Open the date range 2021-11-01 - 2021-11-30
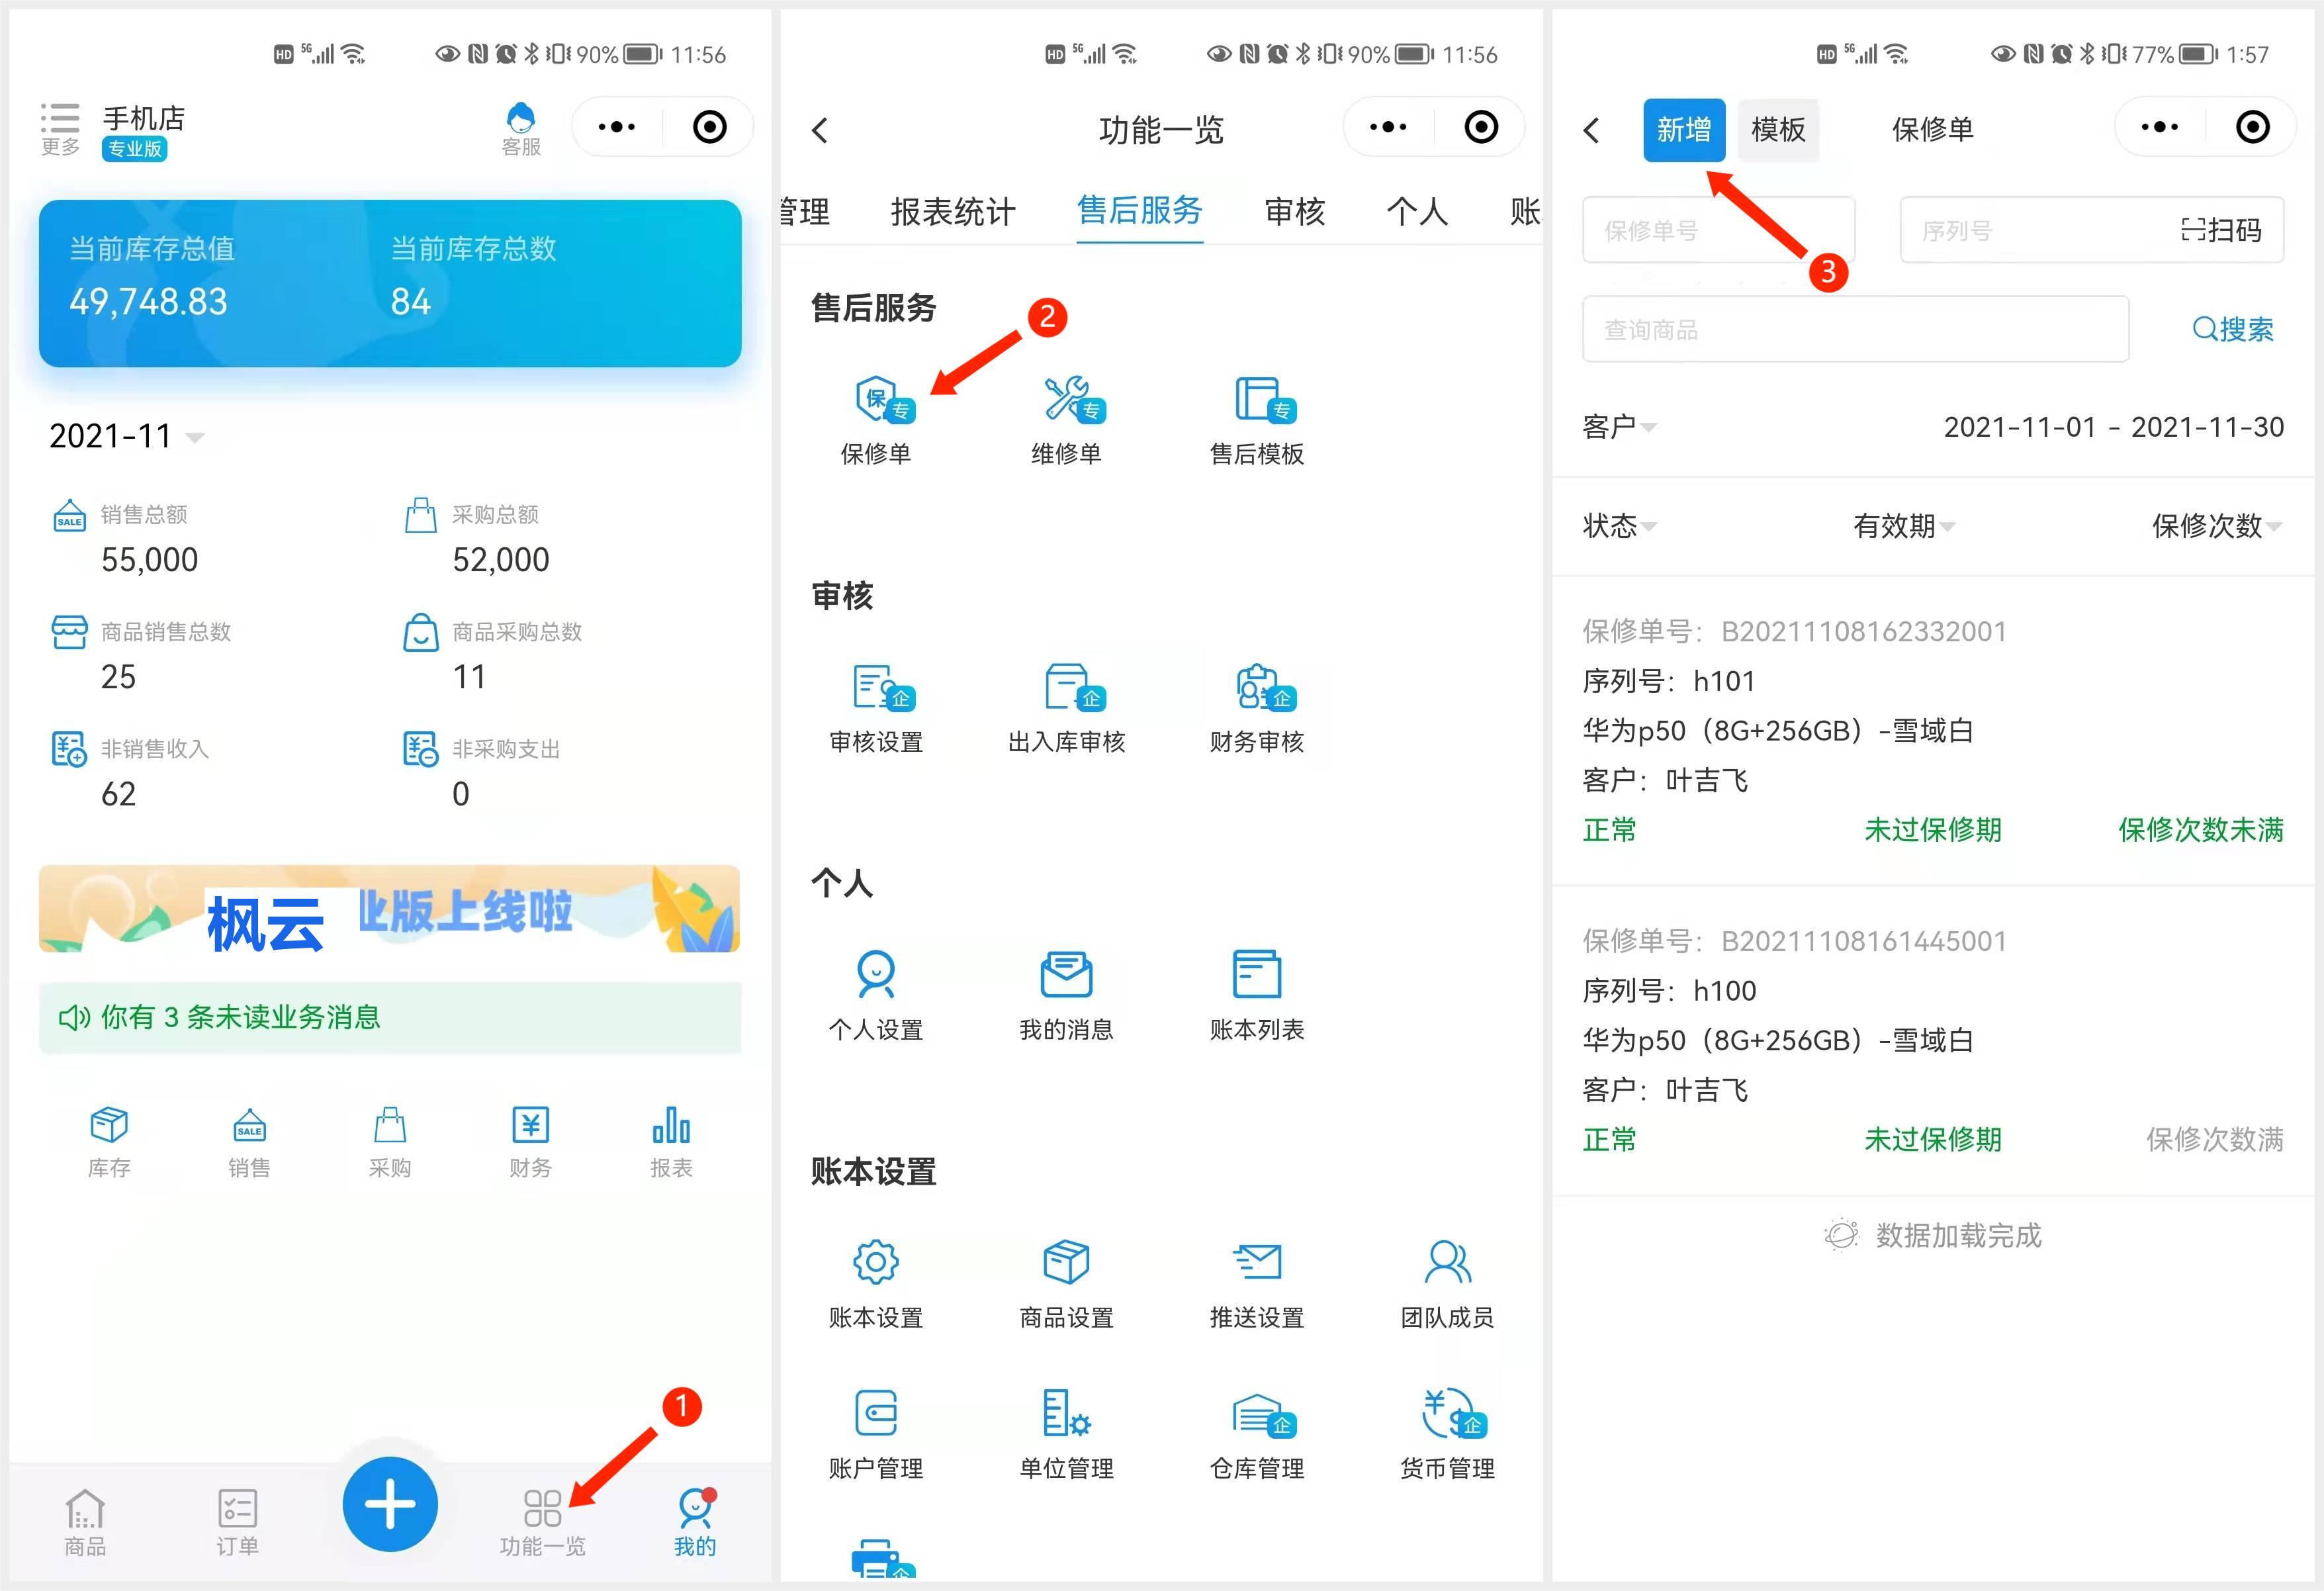Screen dimensions: 2324x1591 (x=2113, y=427)
